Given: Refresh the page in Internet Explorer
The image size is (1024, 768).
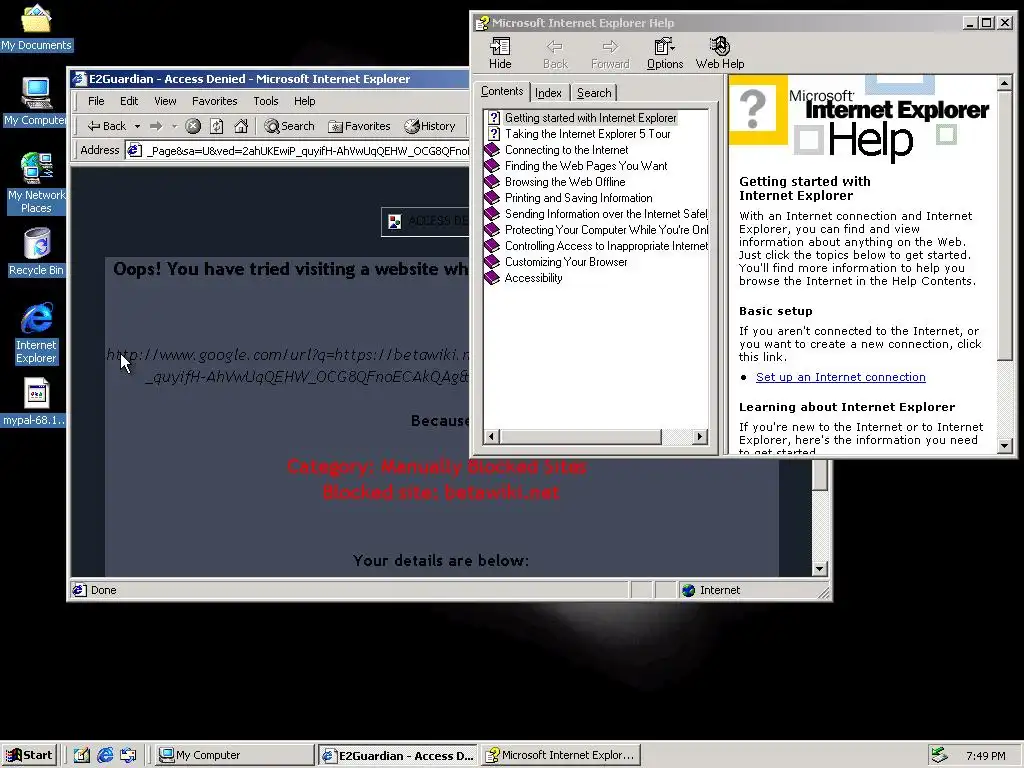Looking at the screenshot, I should pos(217,126).
